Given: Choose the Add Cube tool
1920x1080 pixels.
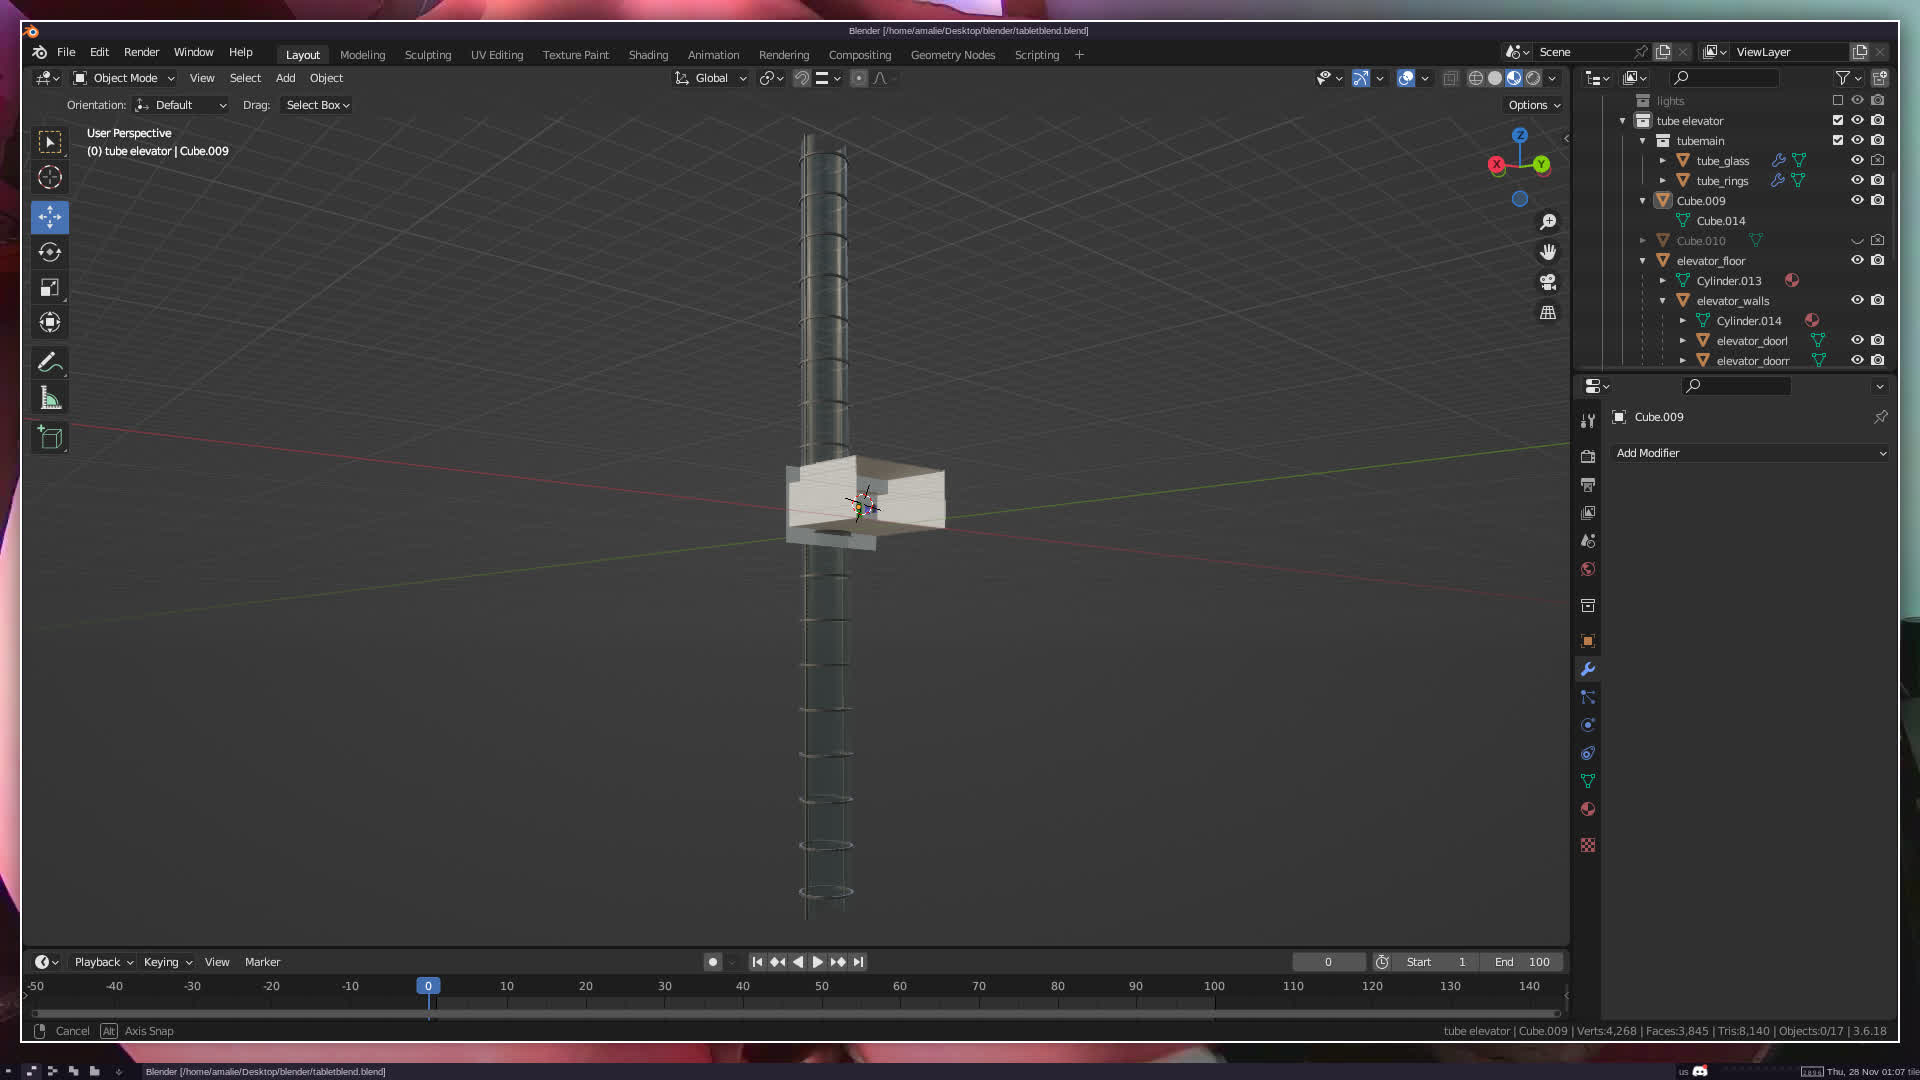Looking at the screenshot, I should pyautogui.click(x=50, y=438).
